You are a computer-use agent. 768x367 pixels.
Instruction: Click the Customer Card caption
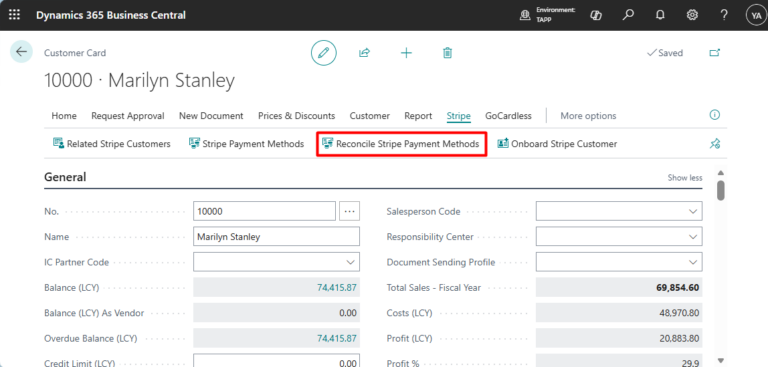click(x=75, y=53)
